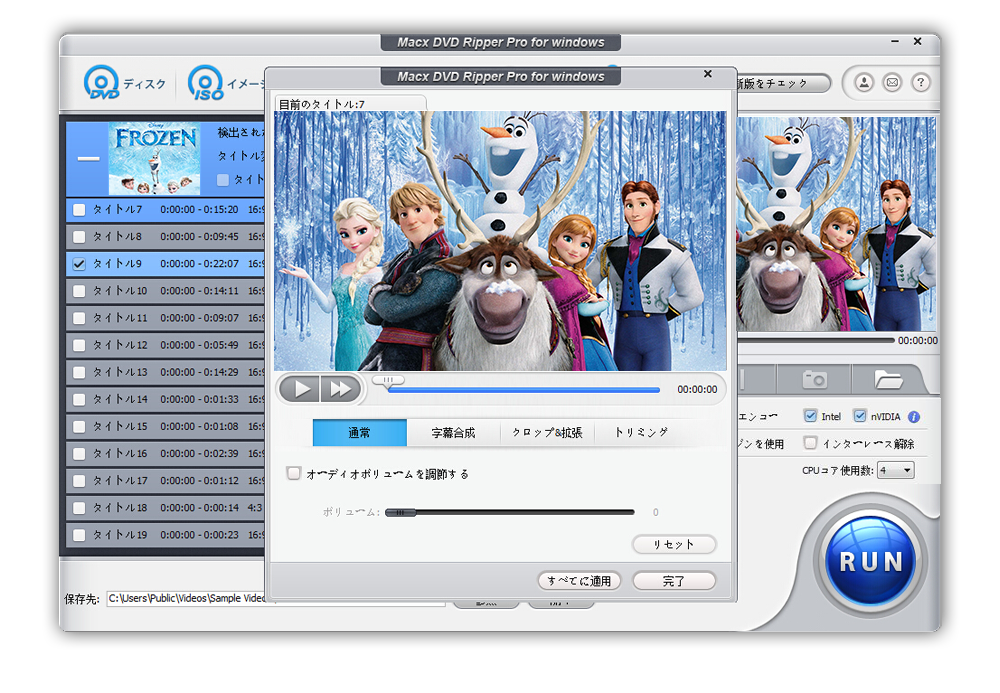
Task: Open the help question mark icon
Action: (x=920, y=82)
